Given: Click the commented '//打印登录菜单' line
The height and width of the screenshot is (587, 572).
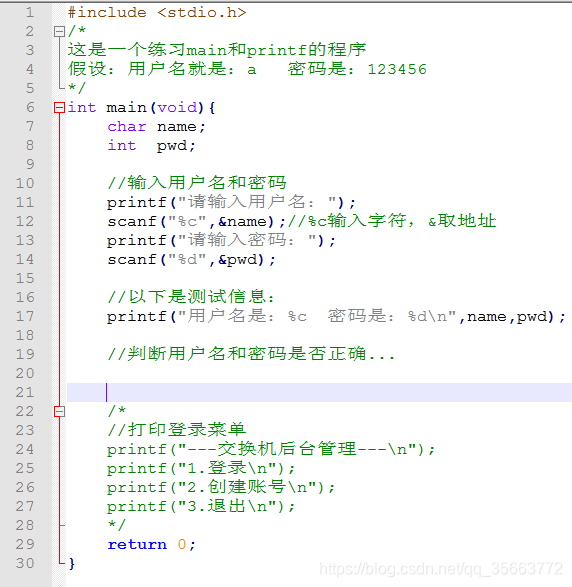Looking at the screenshot, I should click(x=177, y=430).
